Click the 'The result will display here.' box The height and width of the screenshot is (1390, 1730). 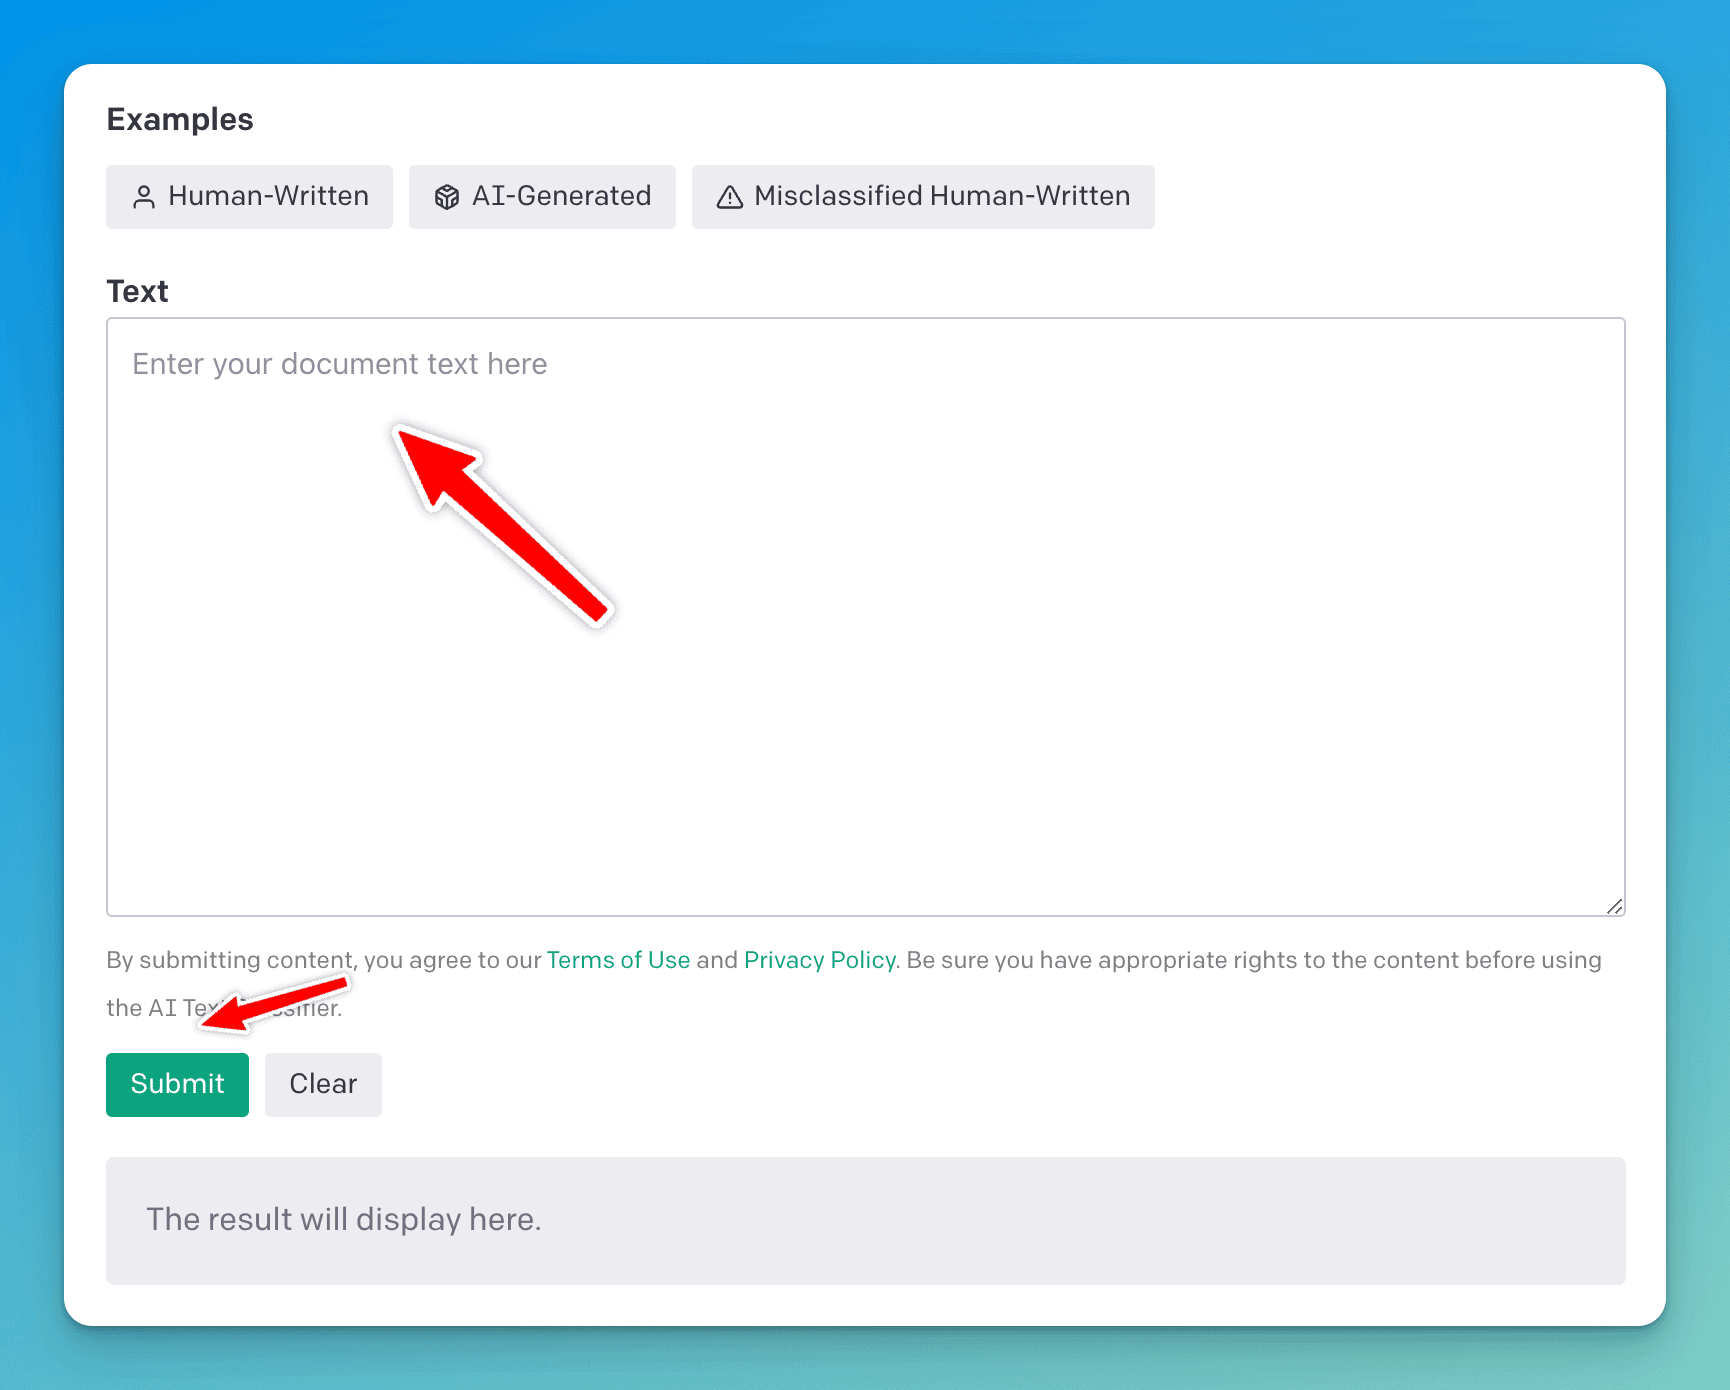click(866, 1221)
